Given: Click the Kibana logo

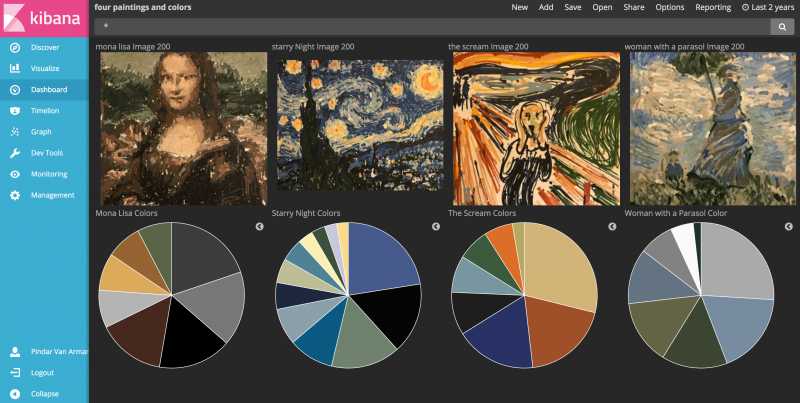Looking at the screenshot, I should click(x=44, y=17).
